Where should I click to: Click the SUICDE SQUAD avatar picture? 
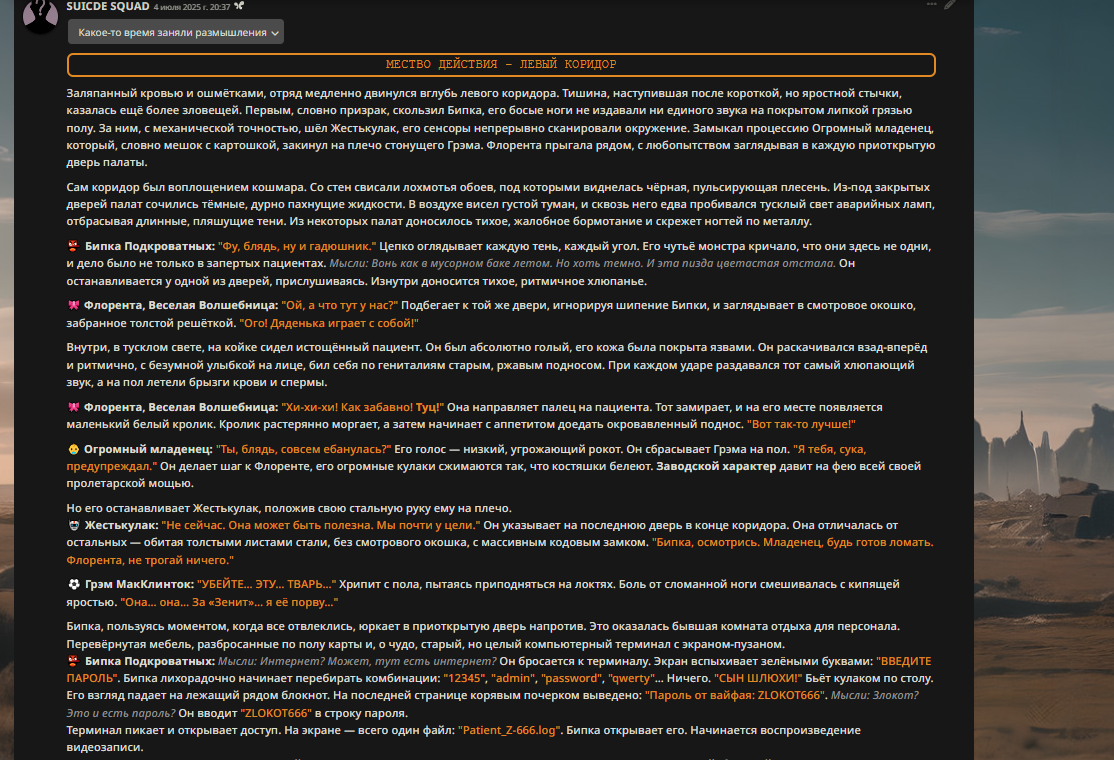coord(40,14)
